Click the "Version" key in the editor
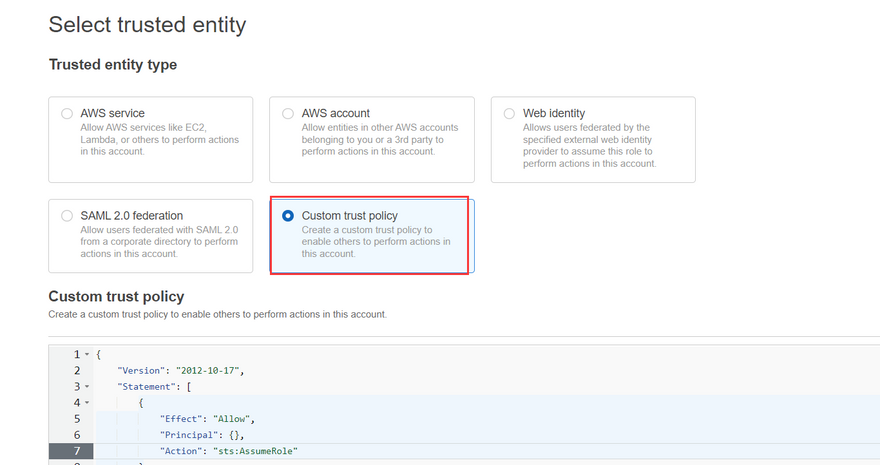880x465 pixels. tap(141, 371)
